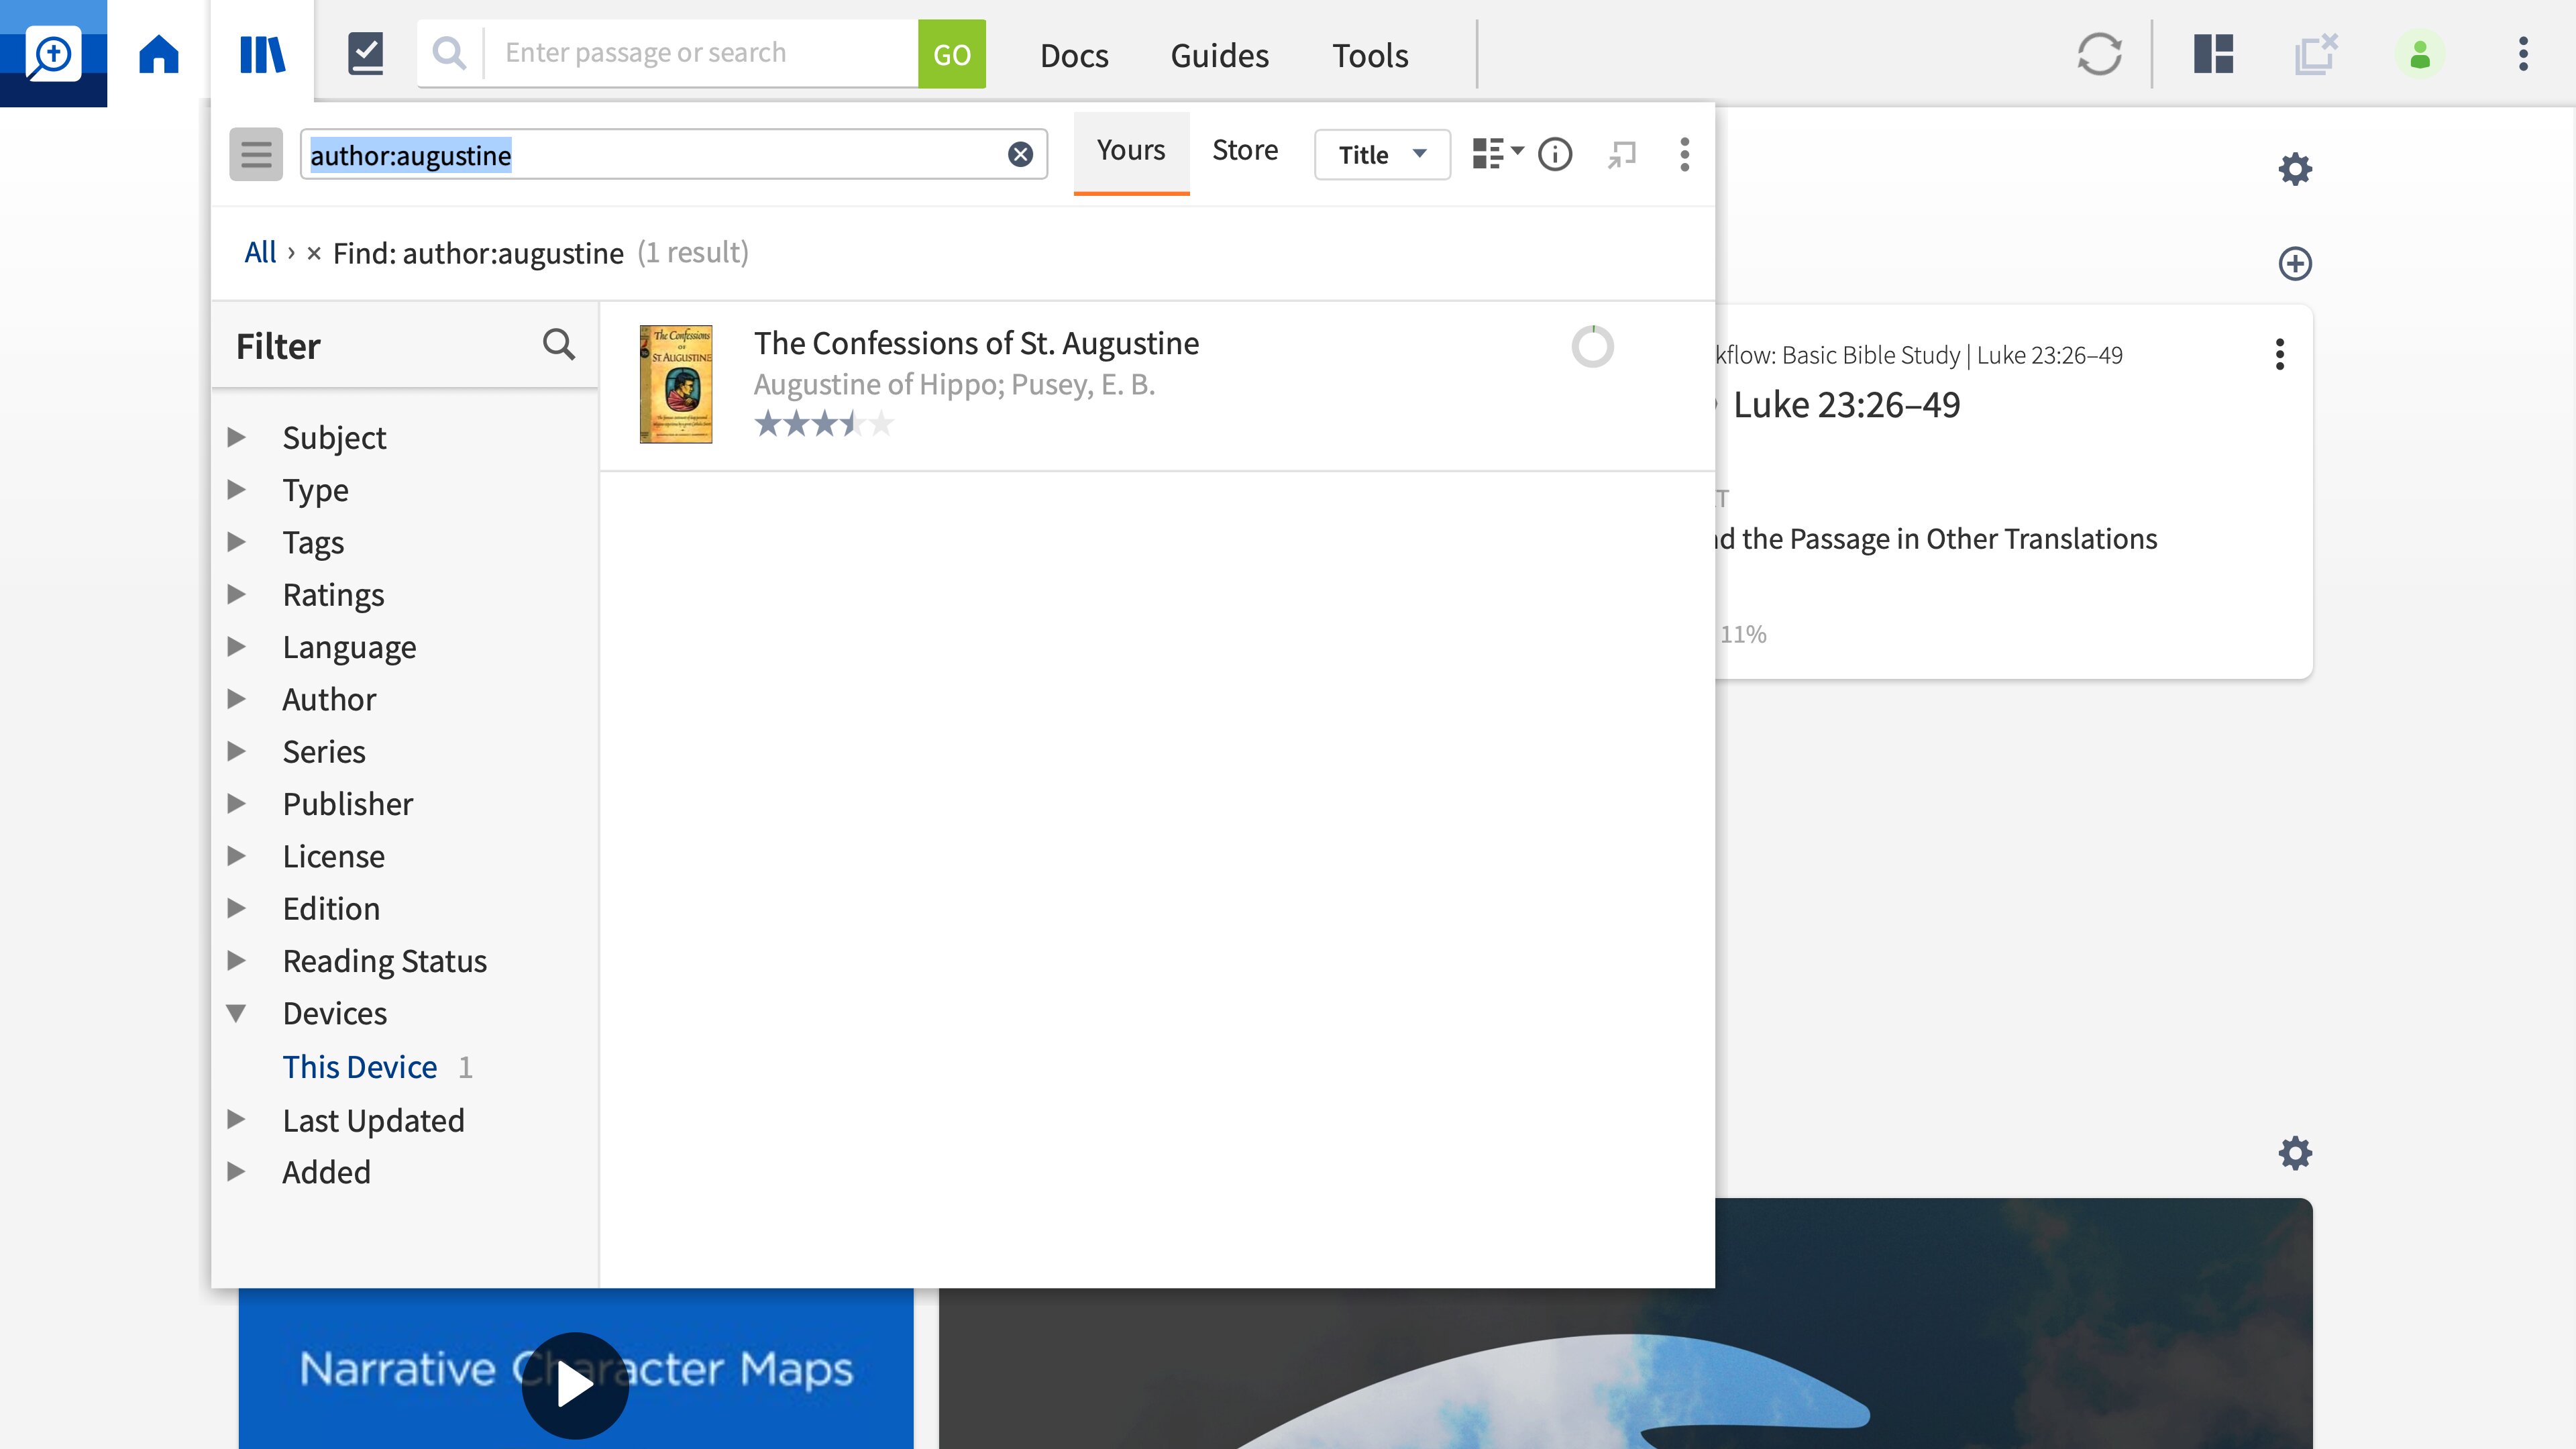The height and width of the screenshot is (1449, 2576).
Task: Click the open-in-floating-window icon
Action: (1621, 154)
